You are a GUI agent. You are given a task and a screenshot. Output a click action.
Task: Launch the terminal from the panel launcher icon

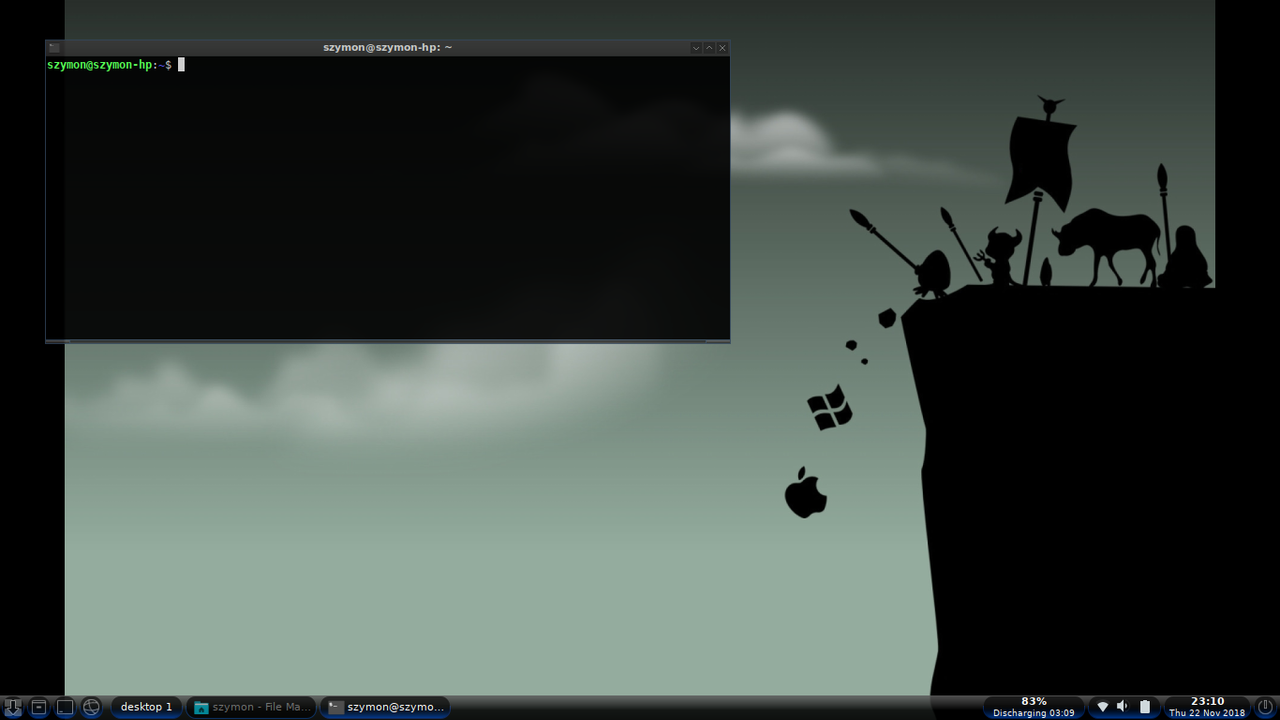click(65, 707)
